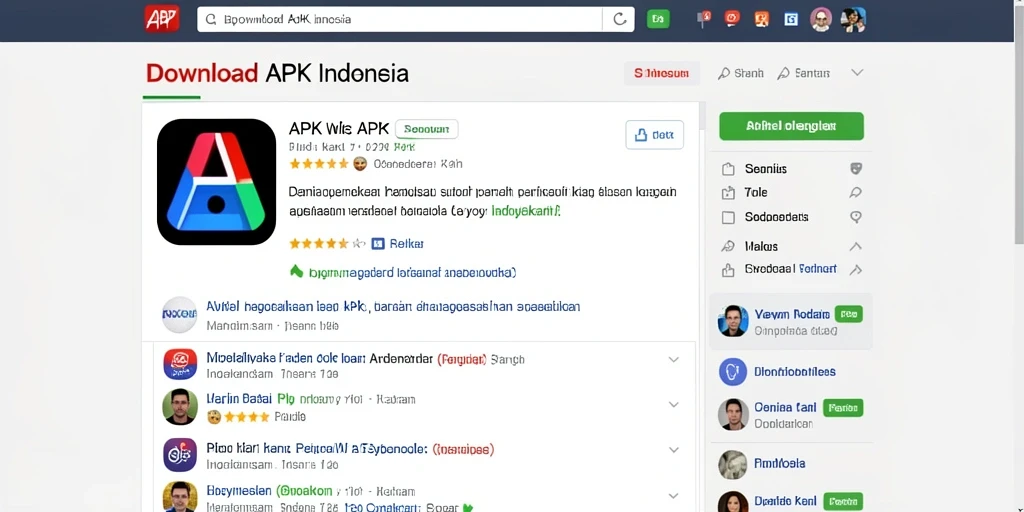Click the purple app icon in Pleo klan row

[x=180, y=455]
